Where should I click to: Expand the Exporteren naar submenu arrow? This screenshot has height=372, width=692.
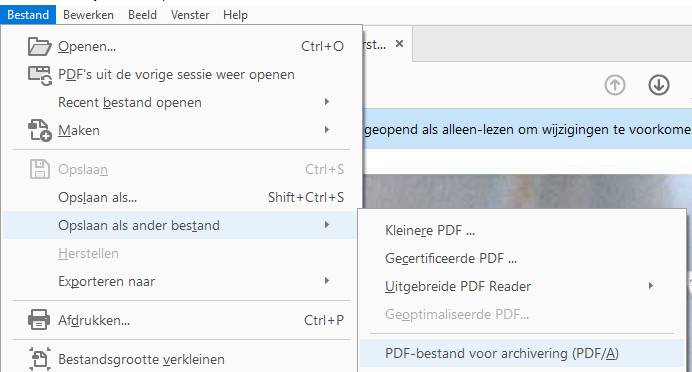[327, 281]
